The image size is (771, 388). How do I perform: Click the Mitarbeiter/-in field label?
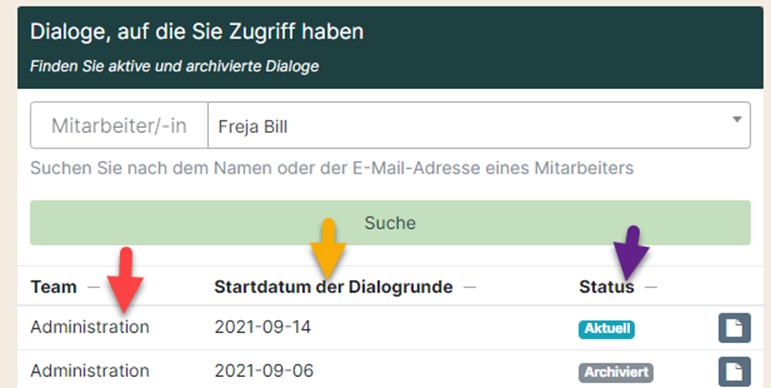tap(119, 126)
